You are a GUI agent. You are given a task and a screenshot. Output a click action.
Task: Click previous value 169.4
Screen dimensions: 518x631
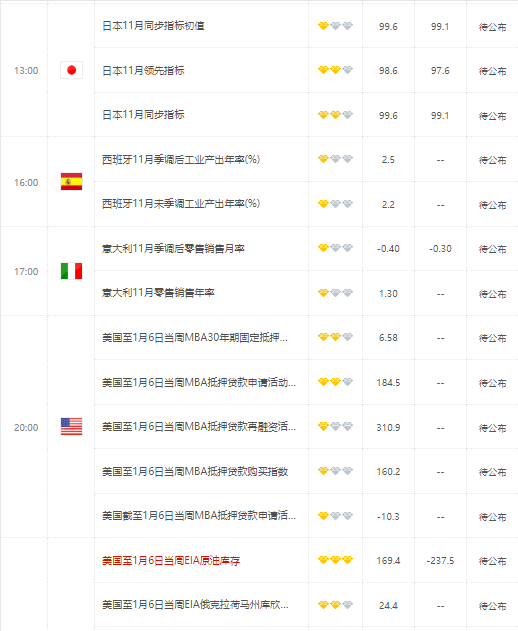(388, 561)
